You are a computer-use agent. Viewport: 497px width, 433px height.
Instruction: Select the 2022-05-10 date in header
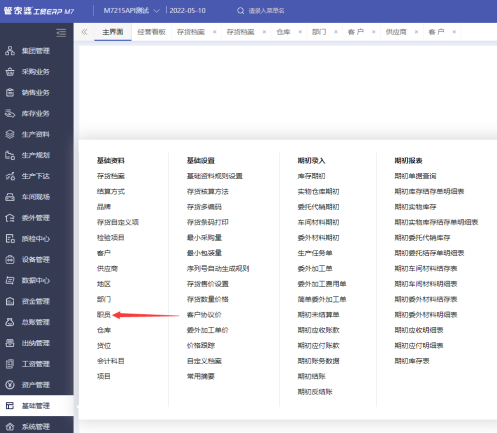(187, 11)
